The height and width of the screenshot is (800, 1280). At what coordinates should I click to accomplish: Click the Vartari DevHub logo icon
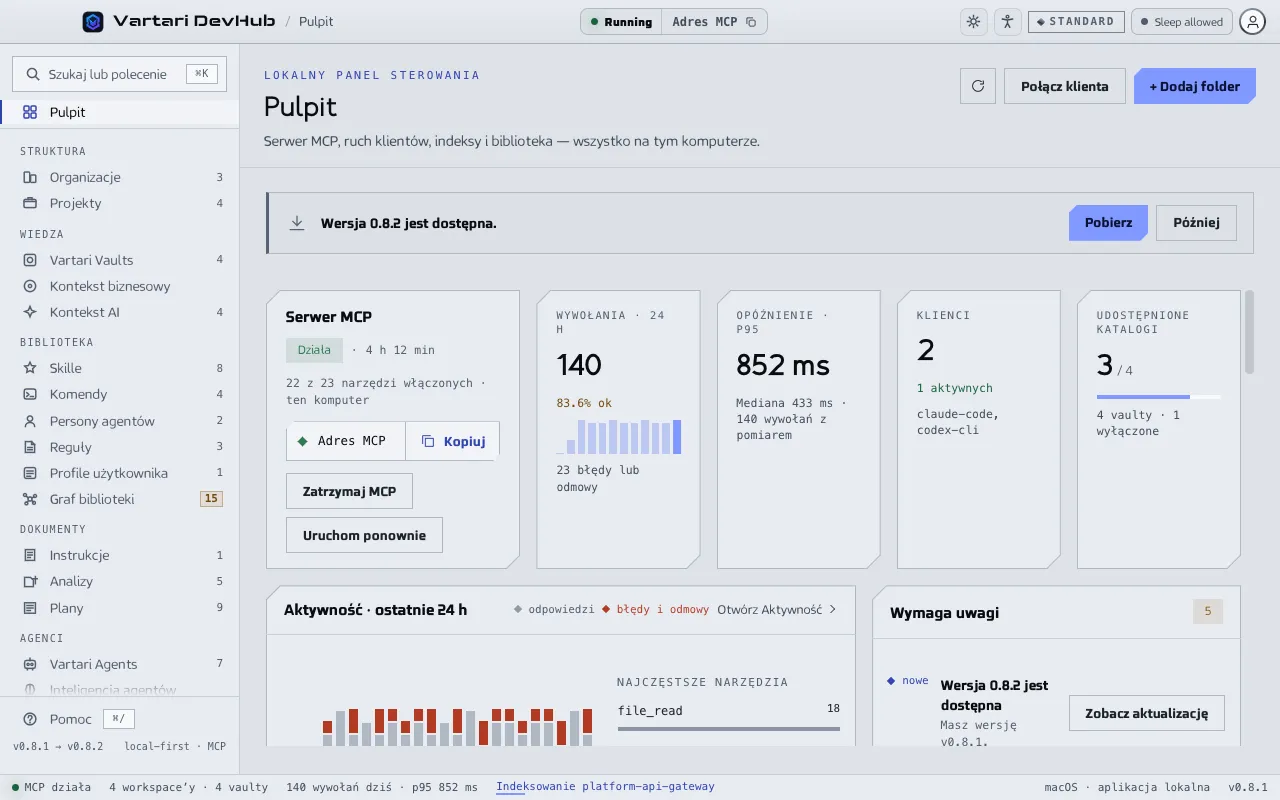point(93,21)
